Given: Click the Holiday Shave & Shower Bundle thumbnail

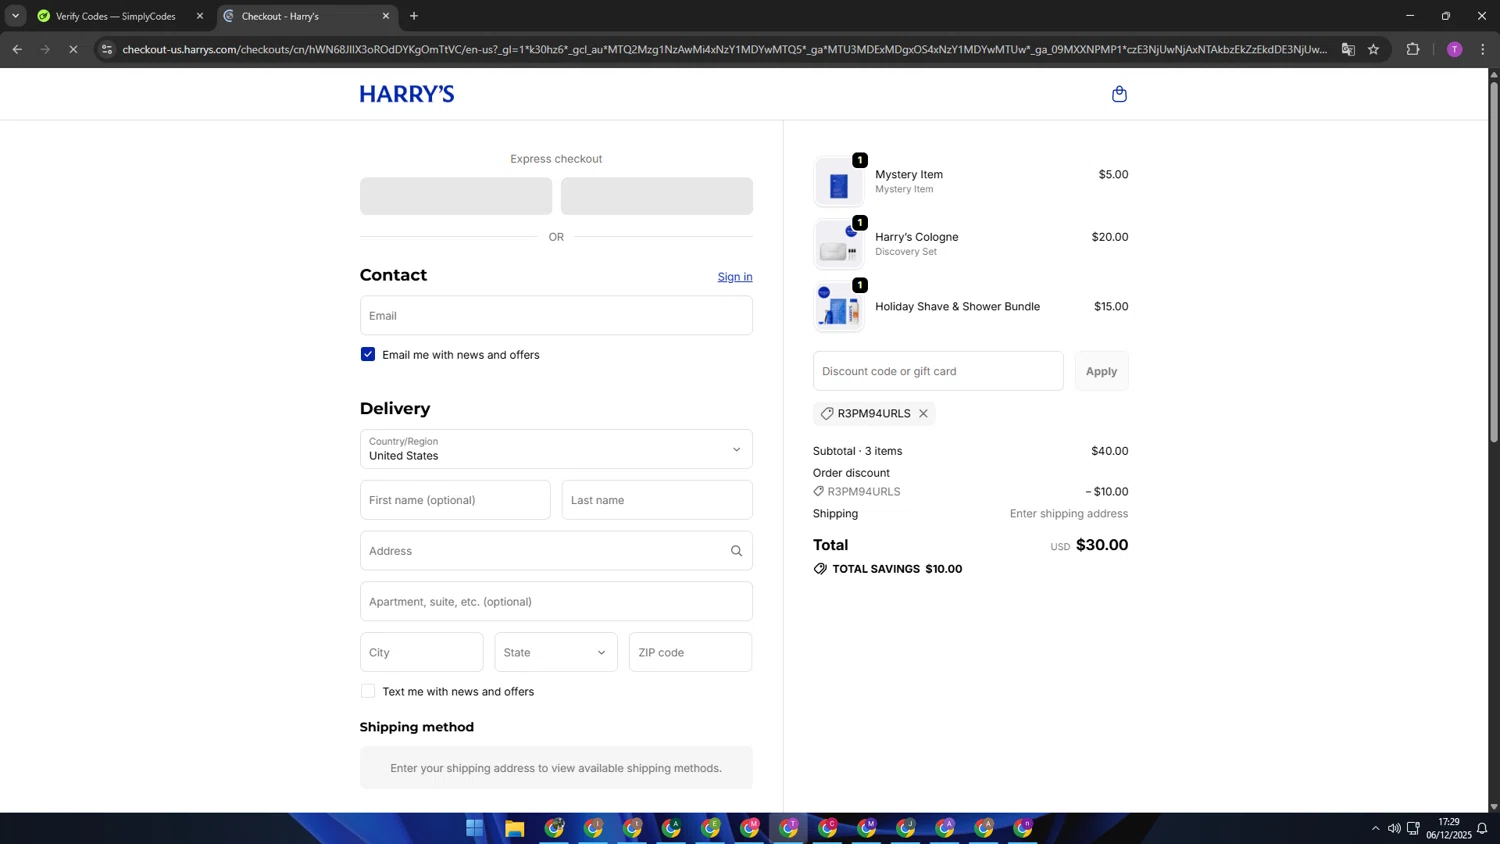Looking at the screenshot, I should (838, 307).
